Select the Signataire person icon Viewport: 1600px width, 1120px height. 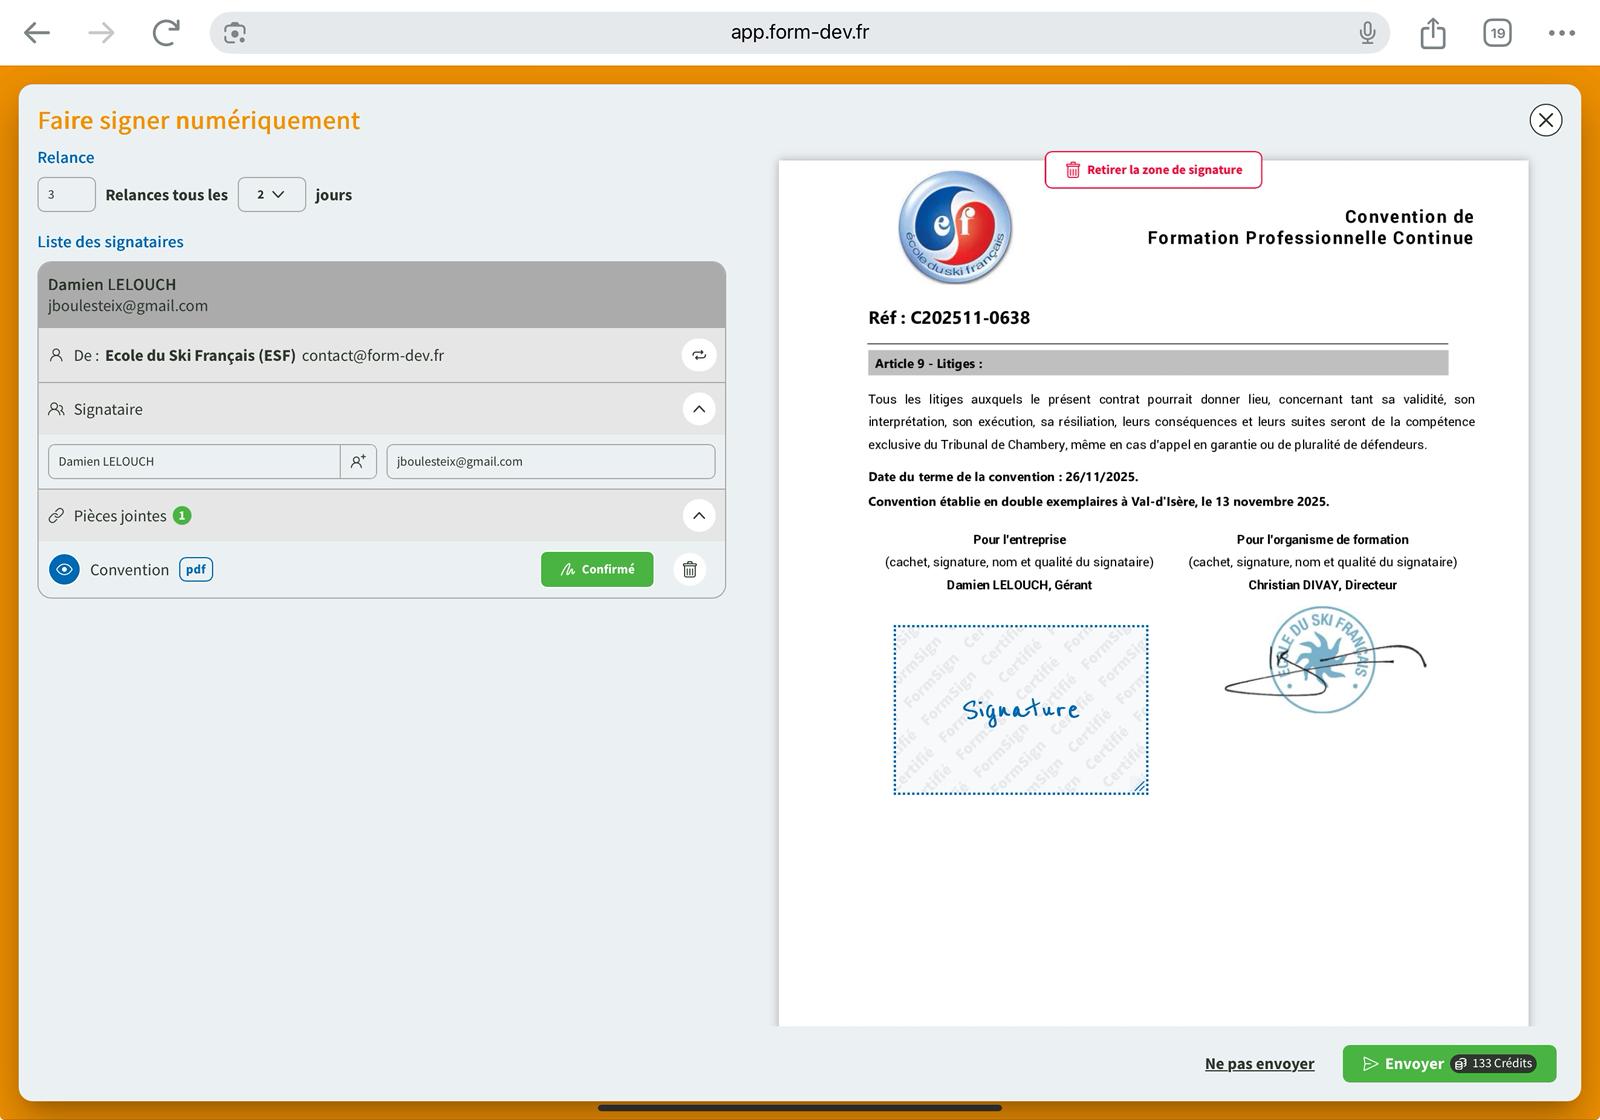[56, 408]
